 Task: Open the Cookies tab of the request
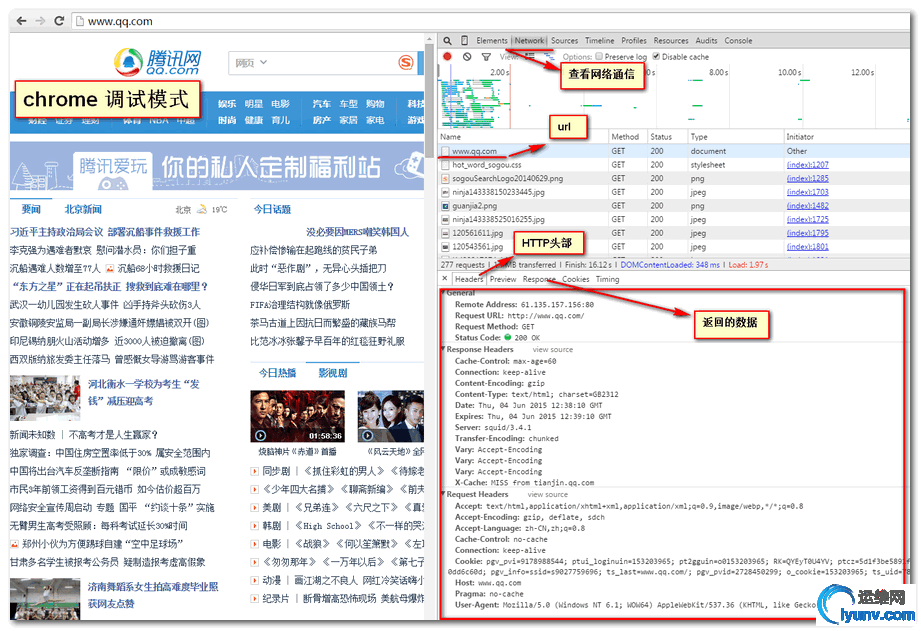coord(576,279)
